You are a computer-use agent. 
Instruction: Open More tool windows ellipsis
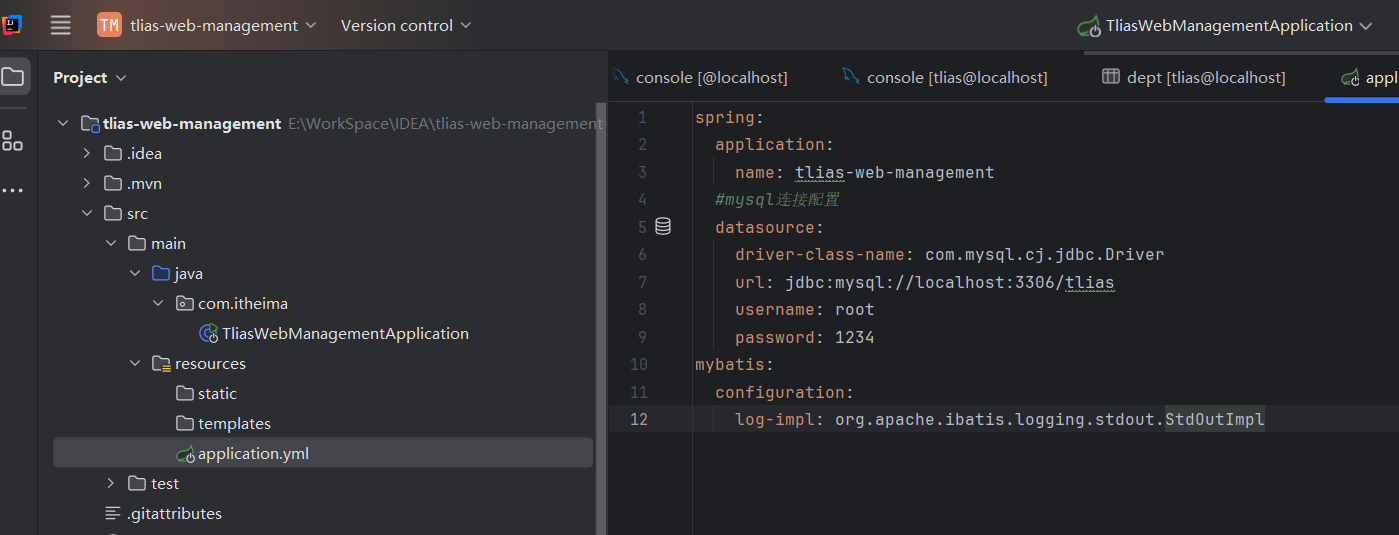(13, 190)
